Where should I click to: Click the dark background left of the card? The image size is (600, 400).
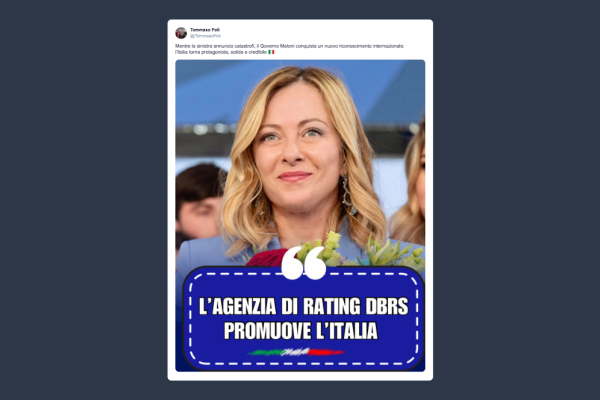(83, 200)
